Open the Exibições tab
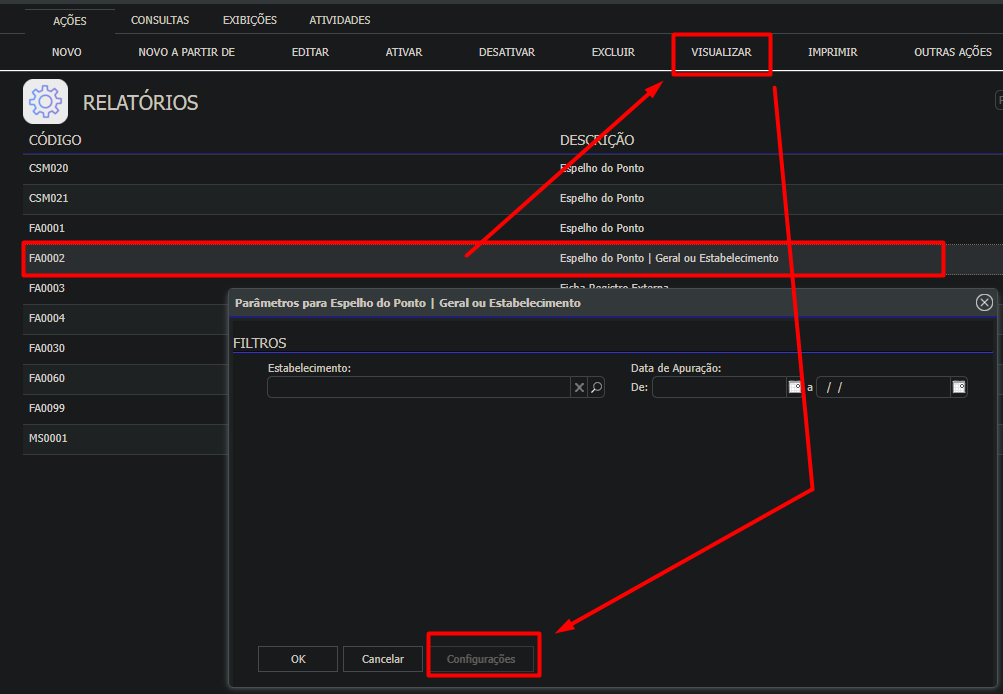This screenshot has height=694, width=1003. tap(250, 20)
